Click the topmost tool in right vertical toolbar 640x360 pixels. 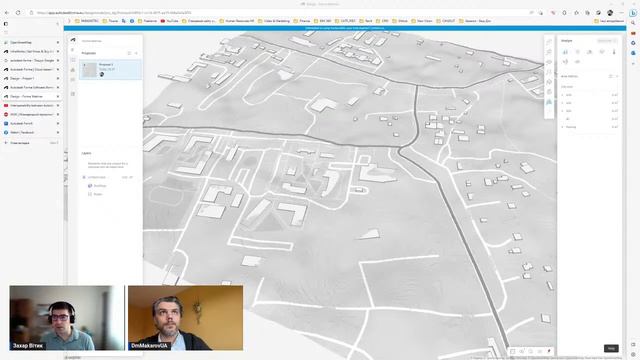[549, 42]
